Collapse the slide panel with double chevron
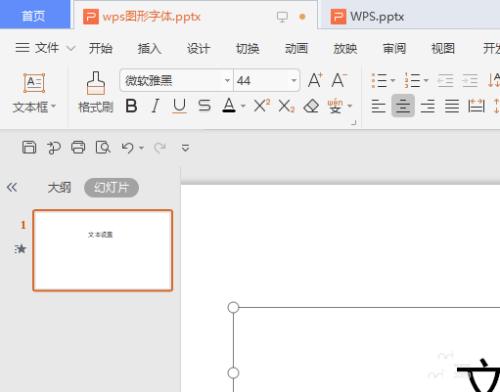Screen dimensions: 500x392 coord(12,187)
